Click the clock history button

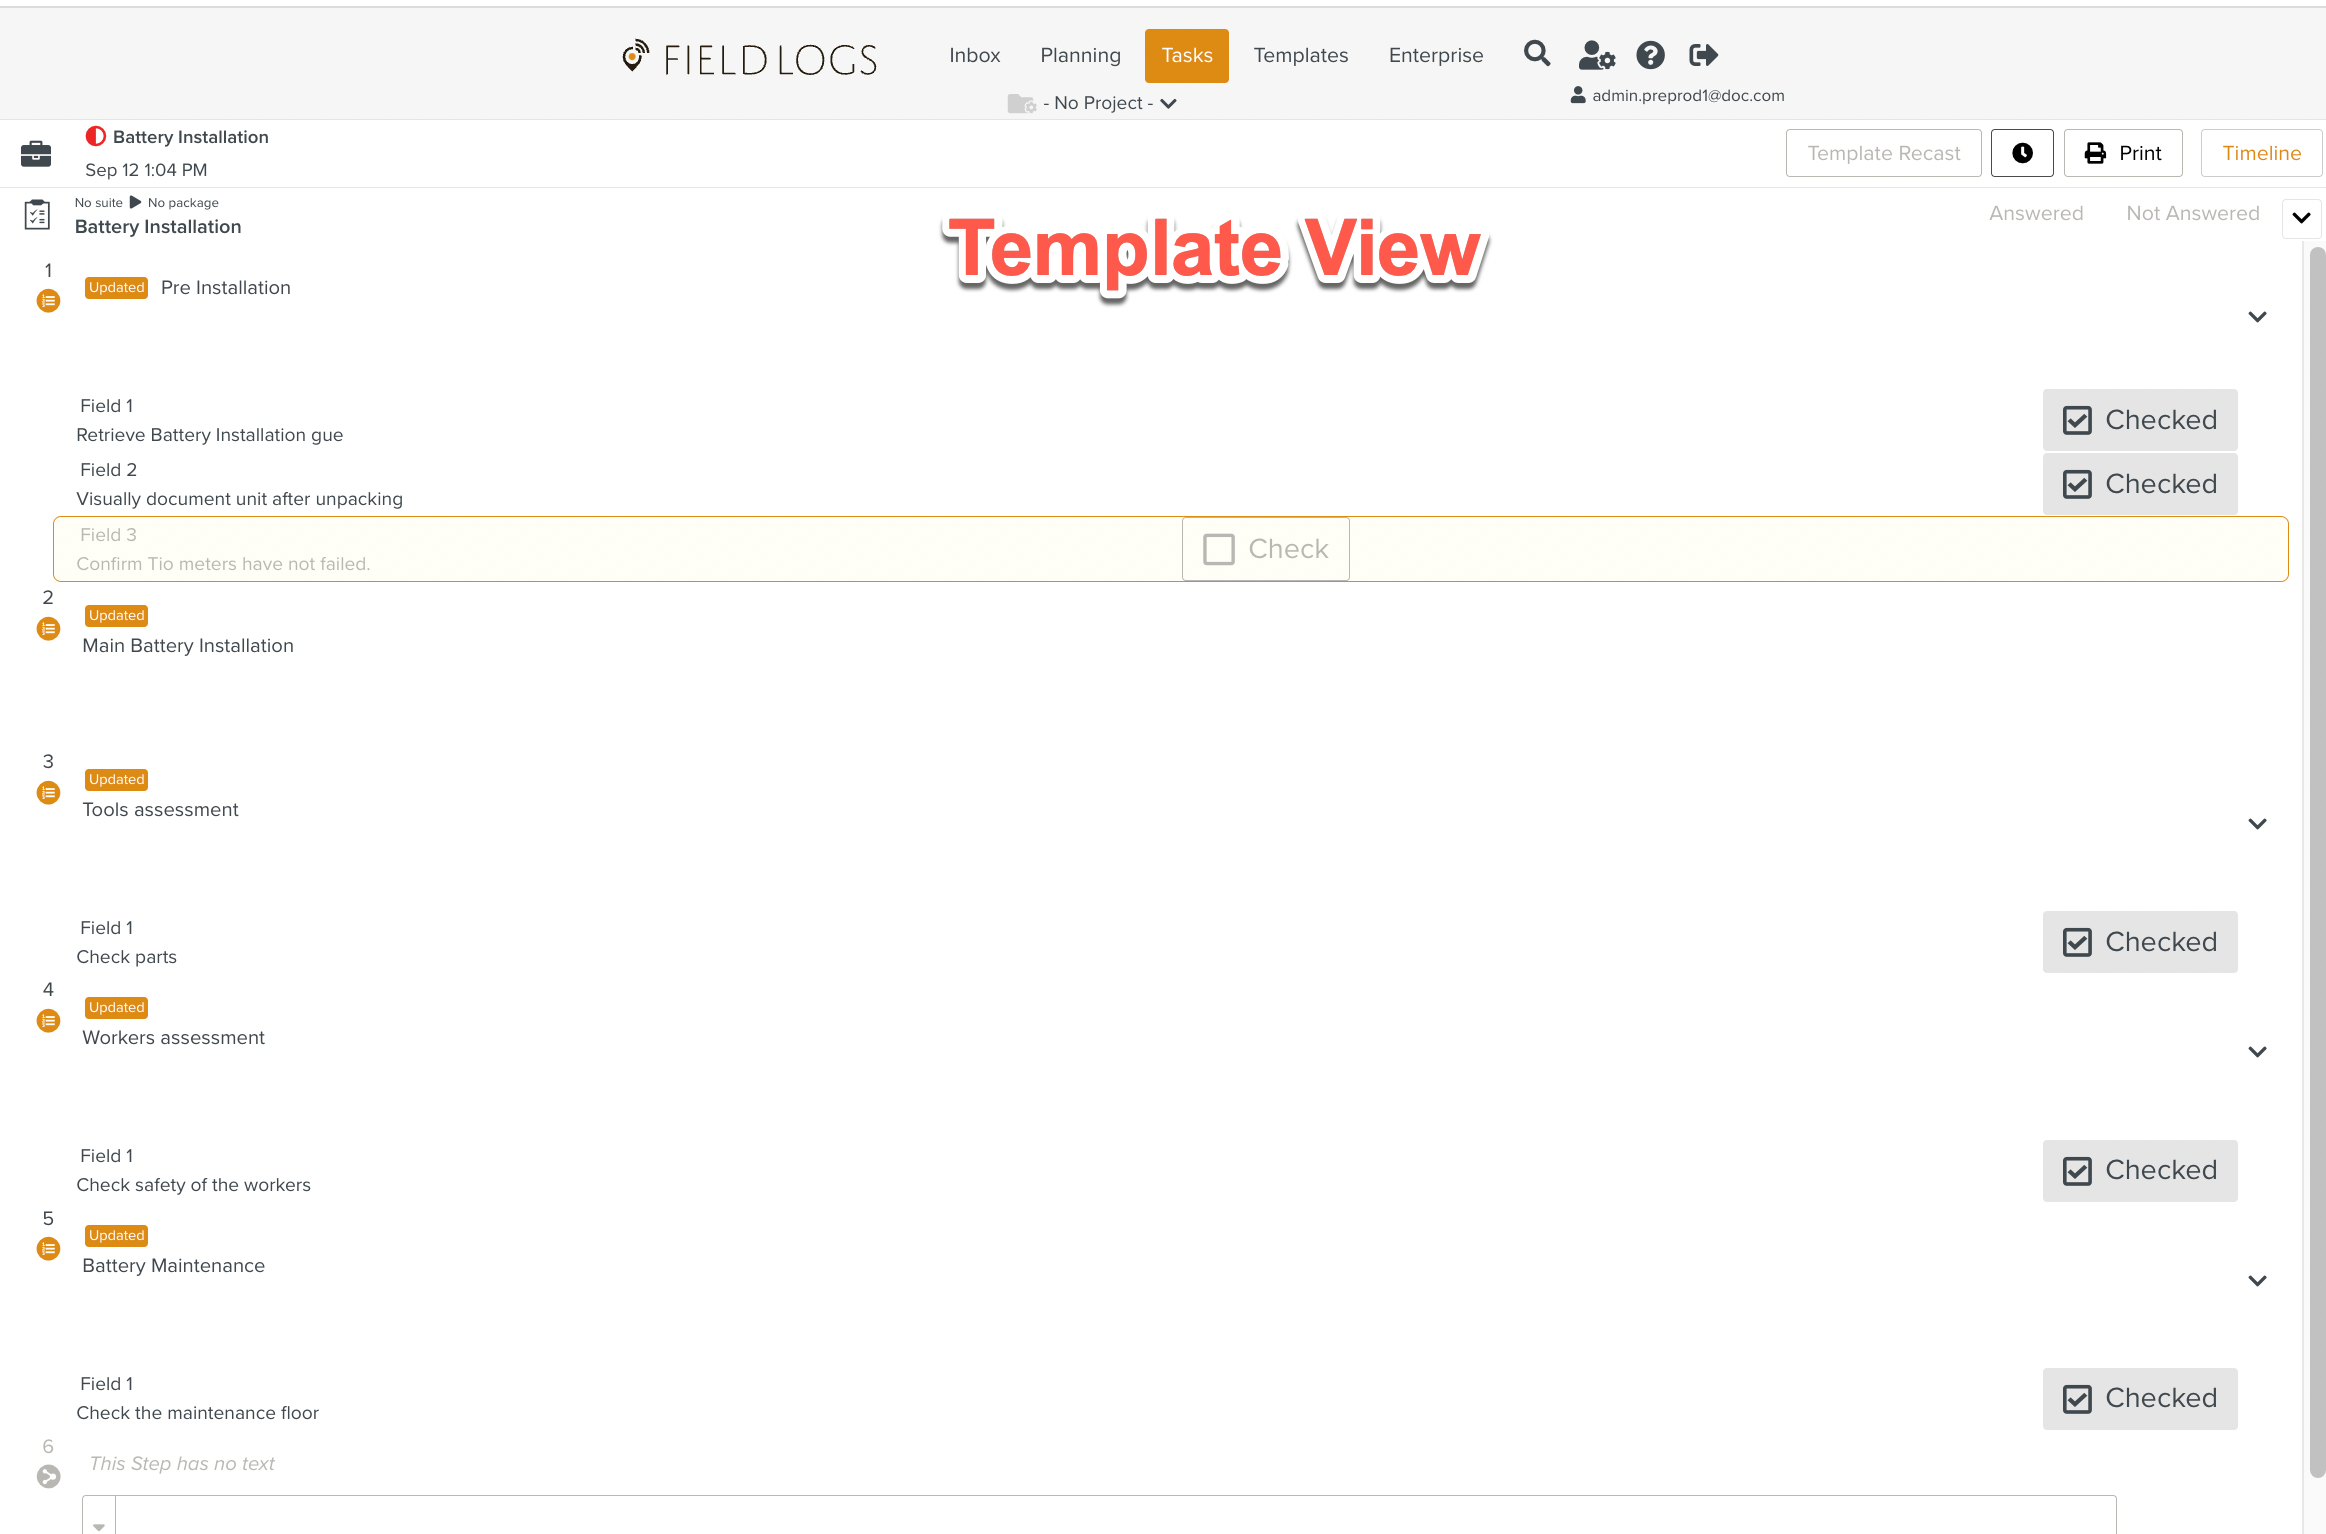pyautogui.click(x=2022, y=153)
